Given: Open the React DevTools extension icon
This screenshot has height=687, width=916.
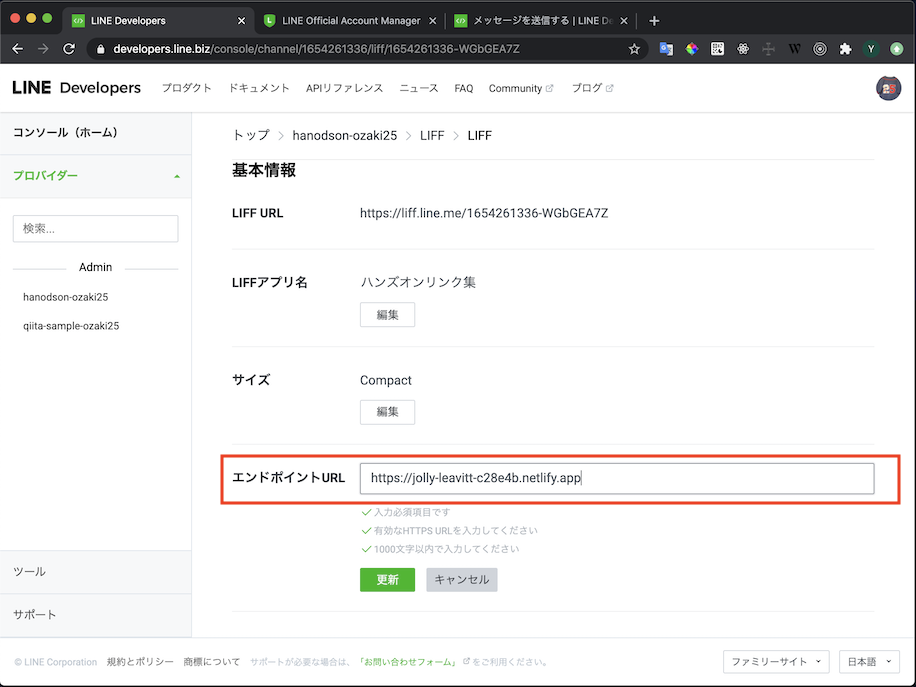Looking at the screenshot, I should 743,49.
